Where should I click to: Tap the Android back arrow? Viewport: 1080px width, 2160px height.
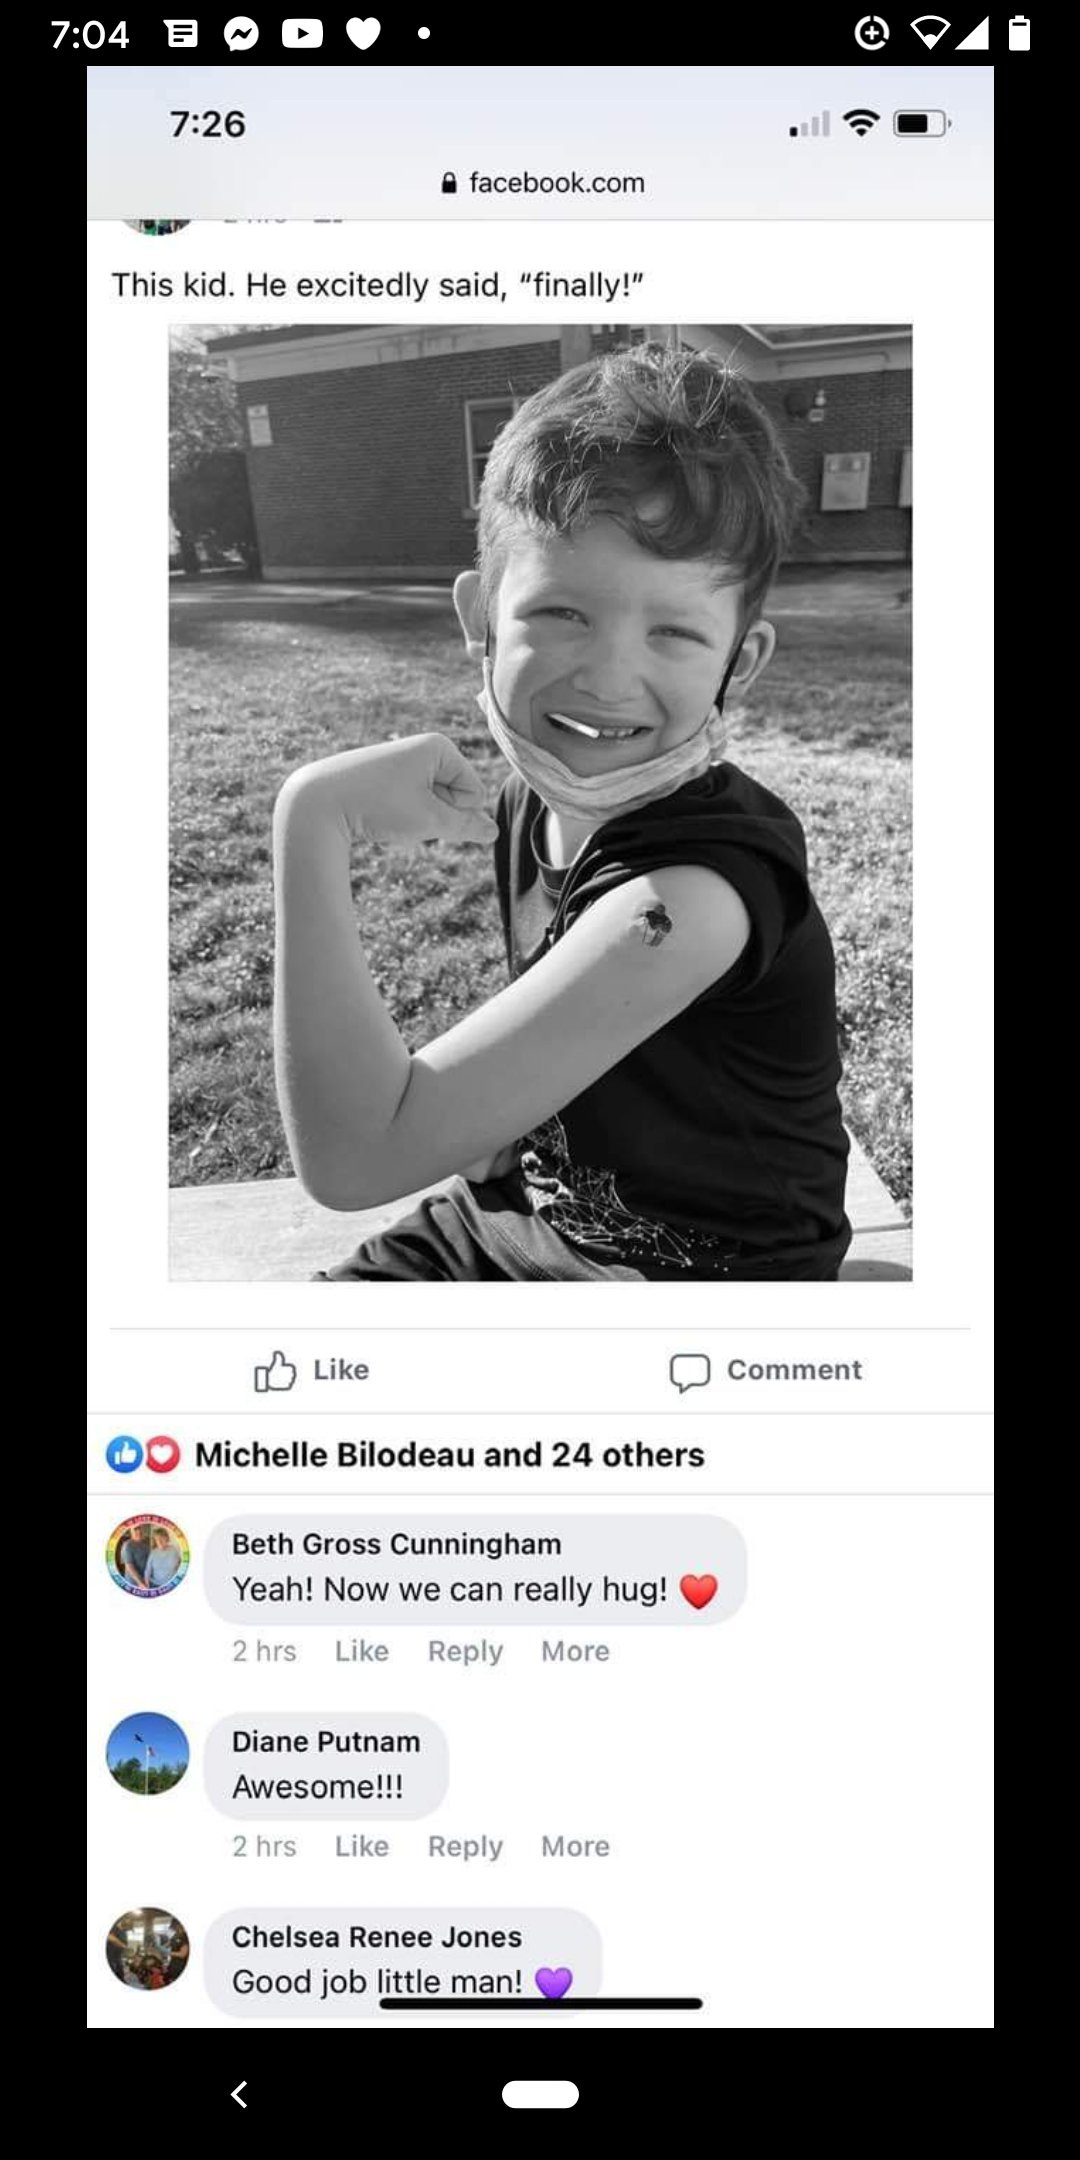(239, 2094)
